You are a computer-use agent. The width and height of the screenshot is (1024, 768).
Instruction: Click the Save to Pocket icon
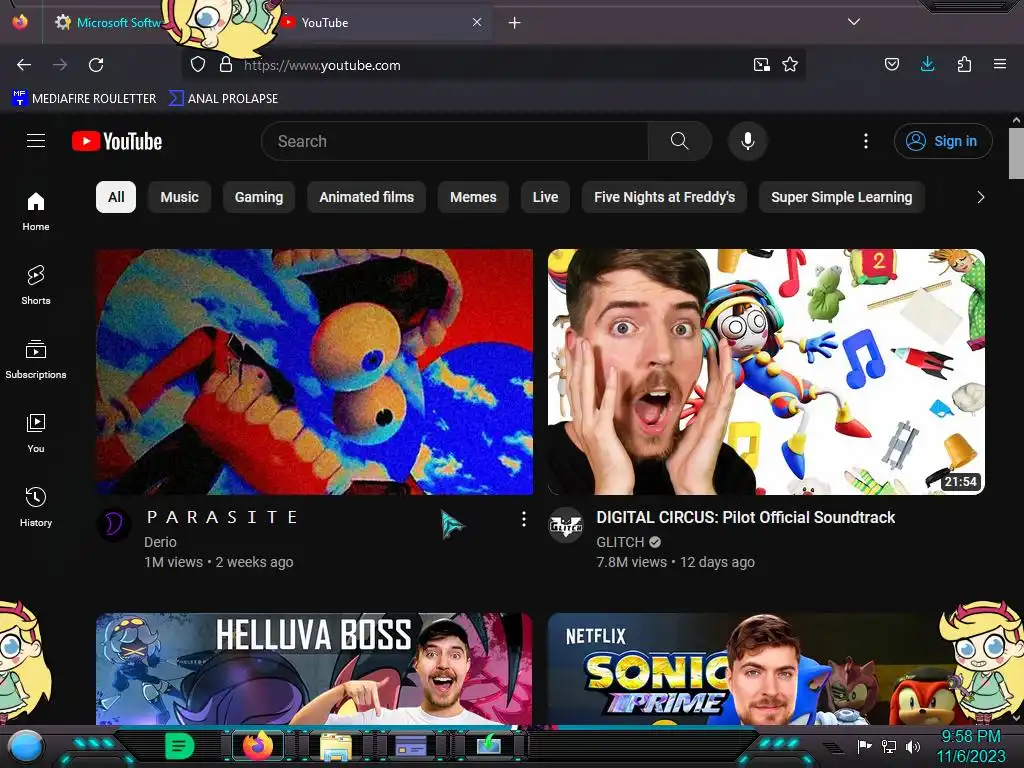[x=891, y=64]
